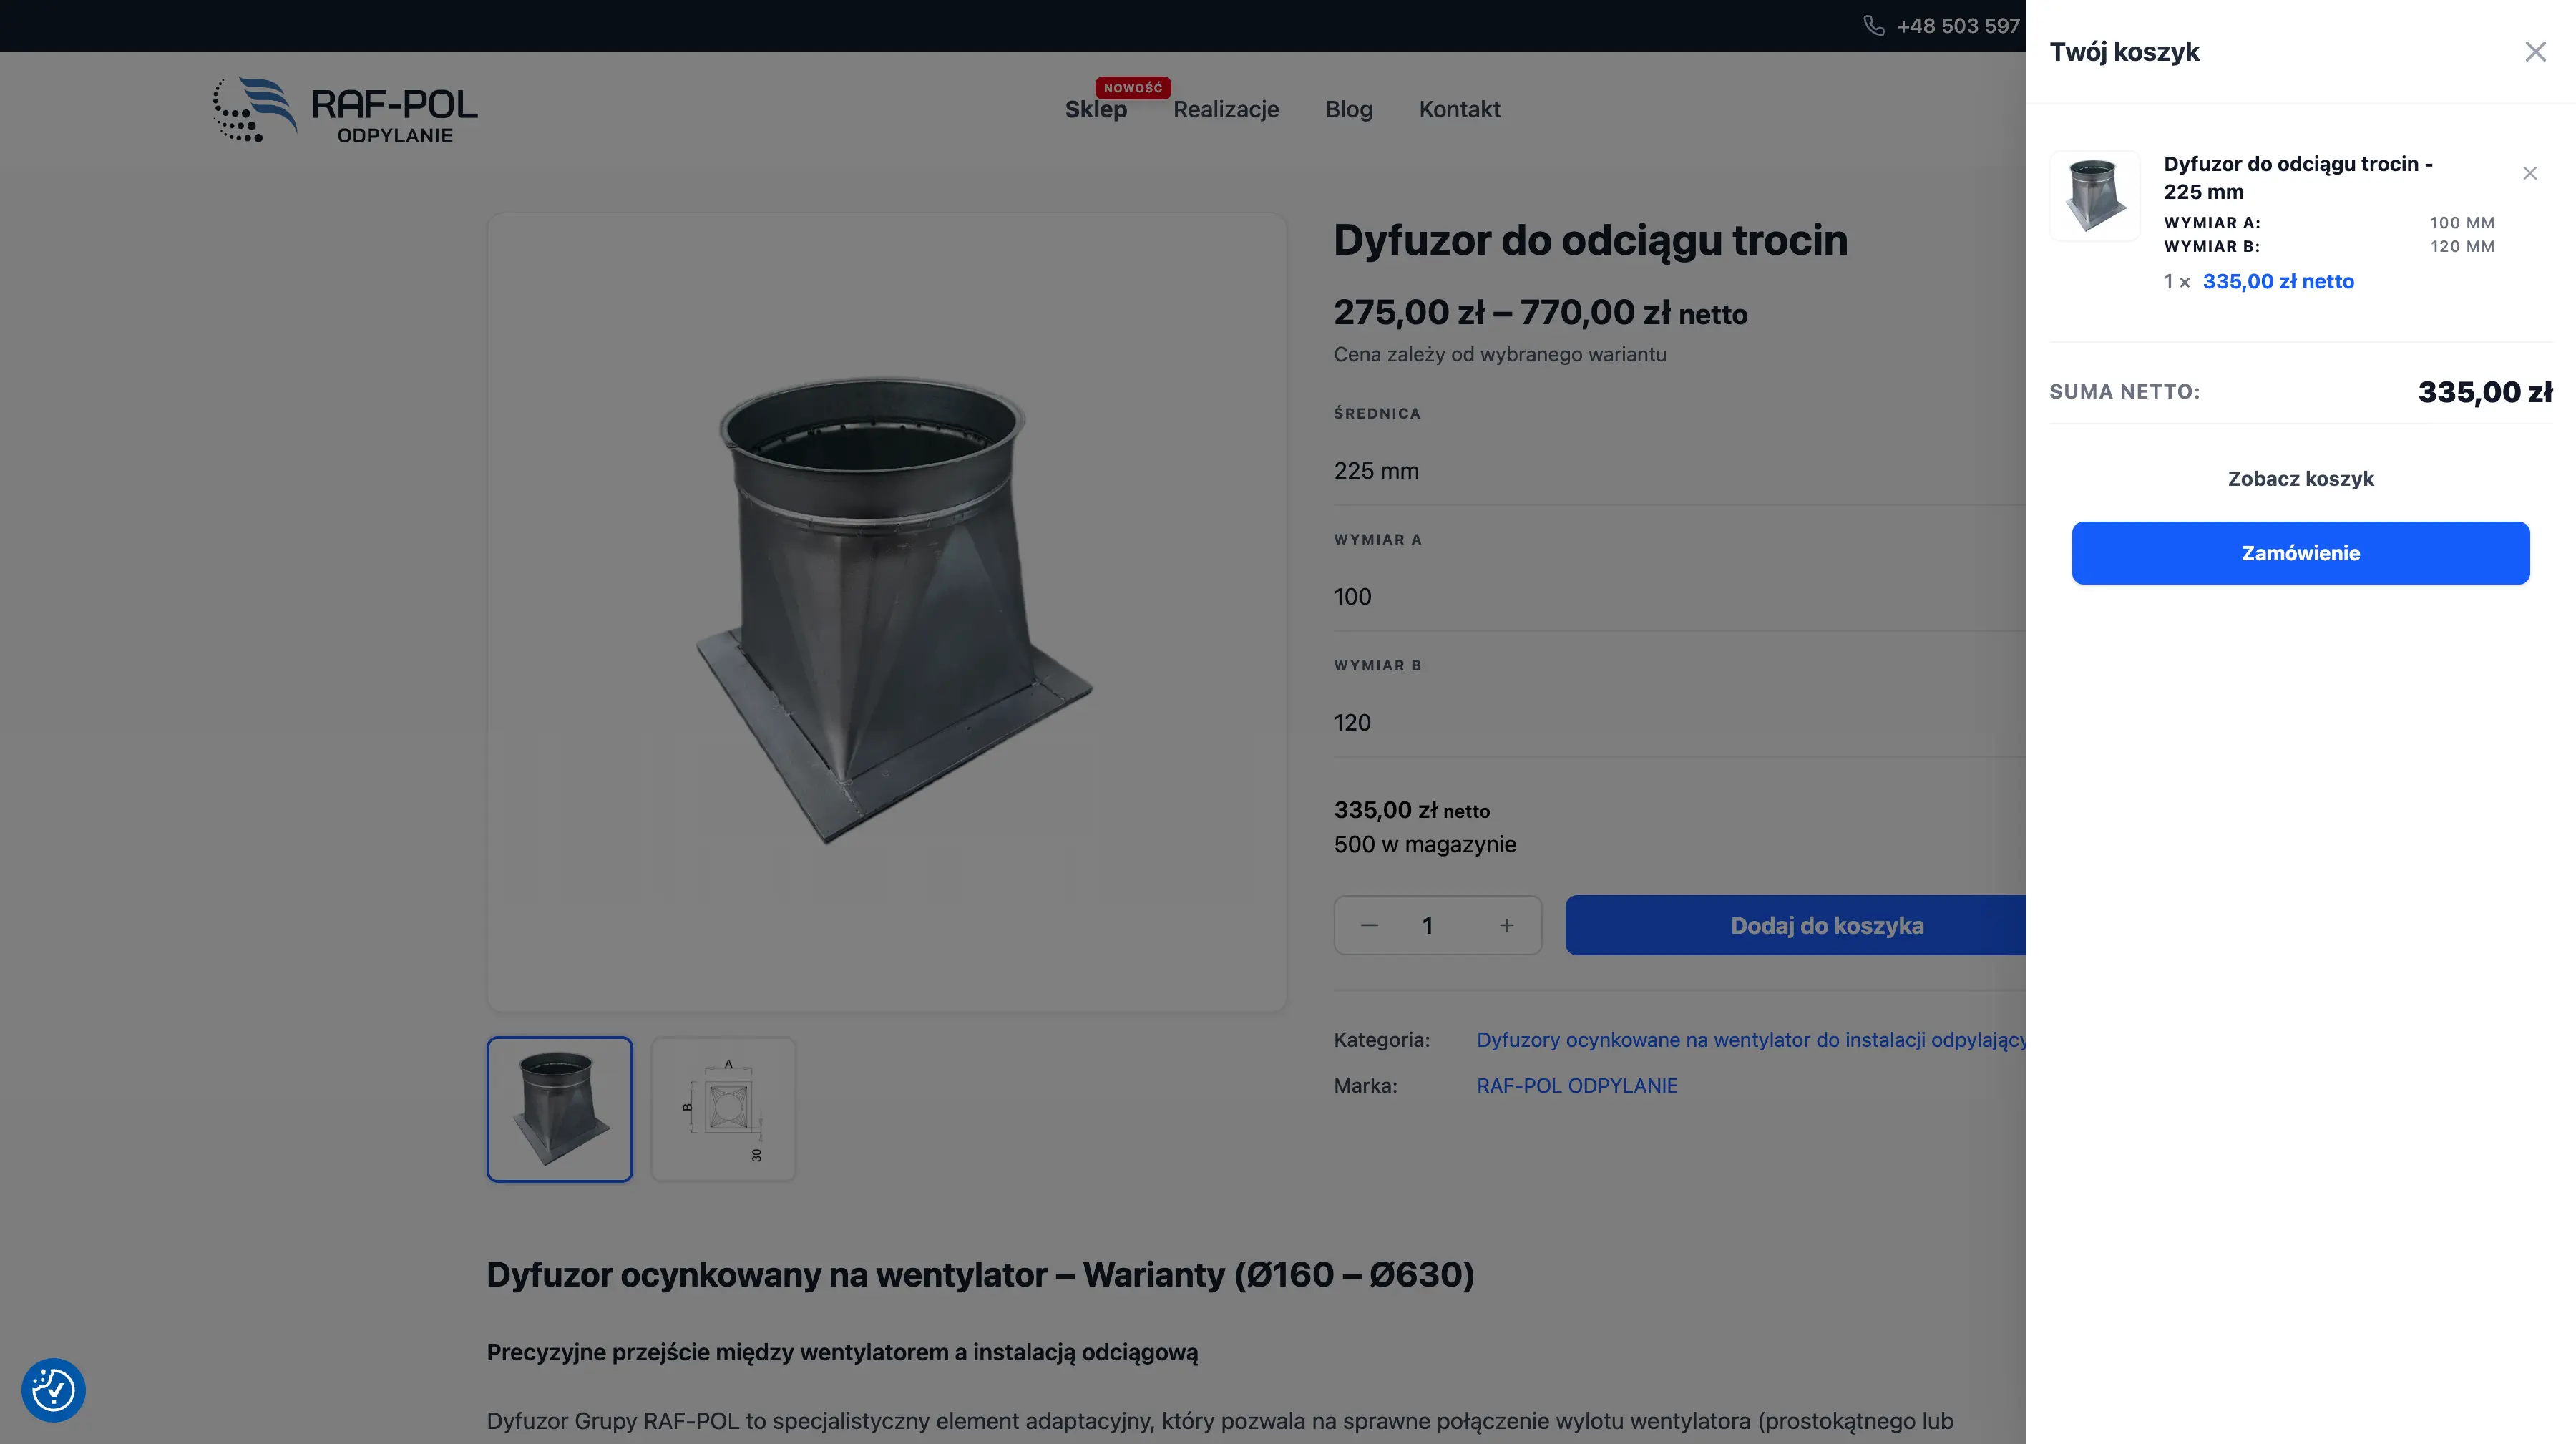Open the Sklep menu item
Viewport: 2576px width, 1444px height.
(1095, 110)
